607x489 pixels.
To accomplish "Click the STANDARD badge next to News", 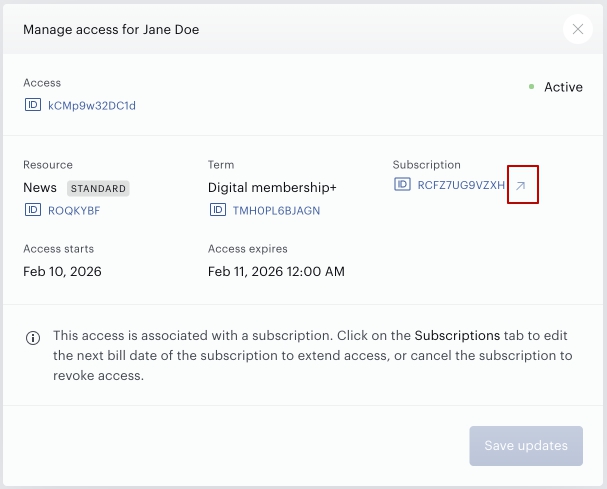I will [x=98, y=189].
